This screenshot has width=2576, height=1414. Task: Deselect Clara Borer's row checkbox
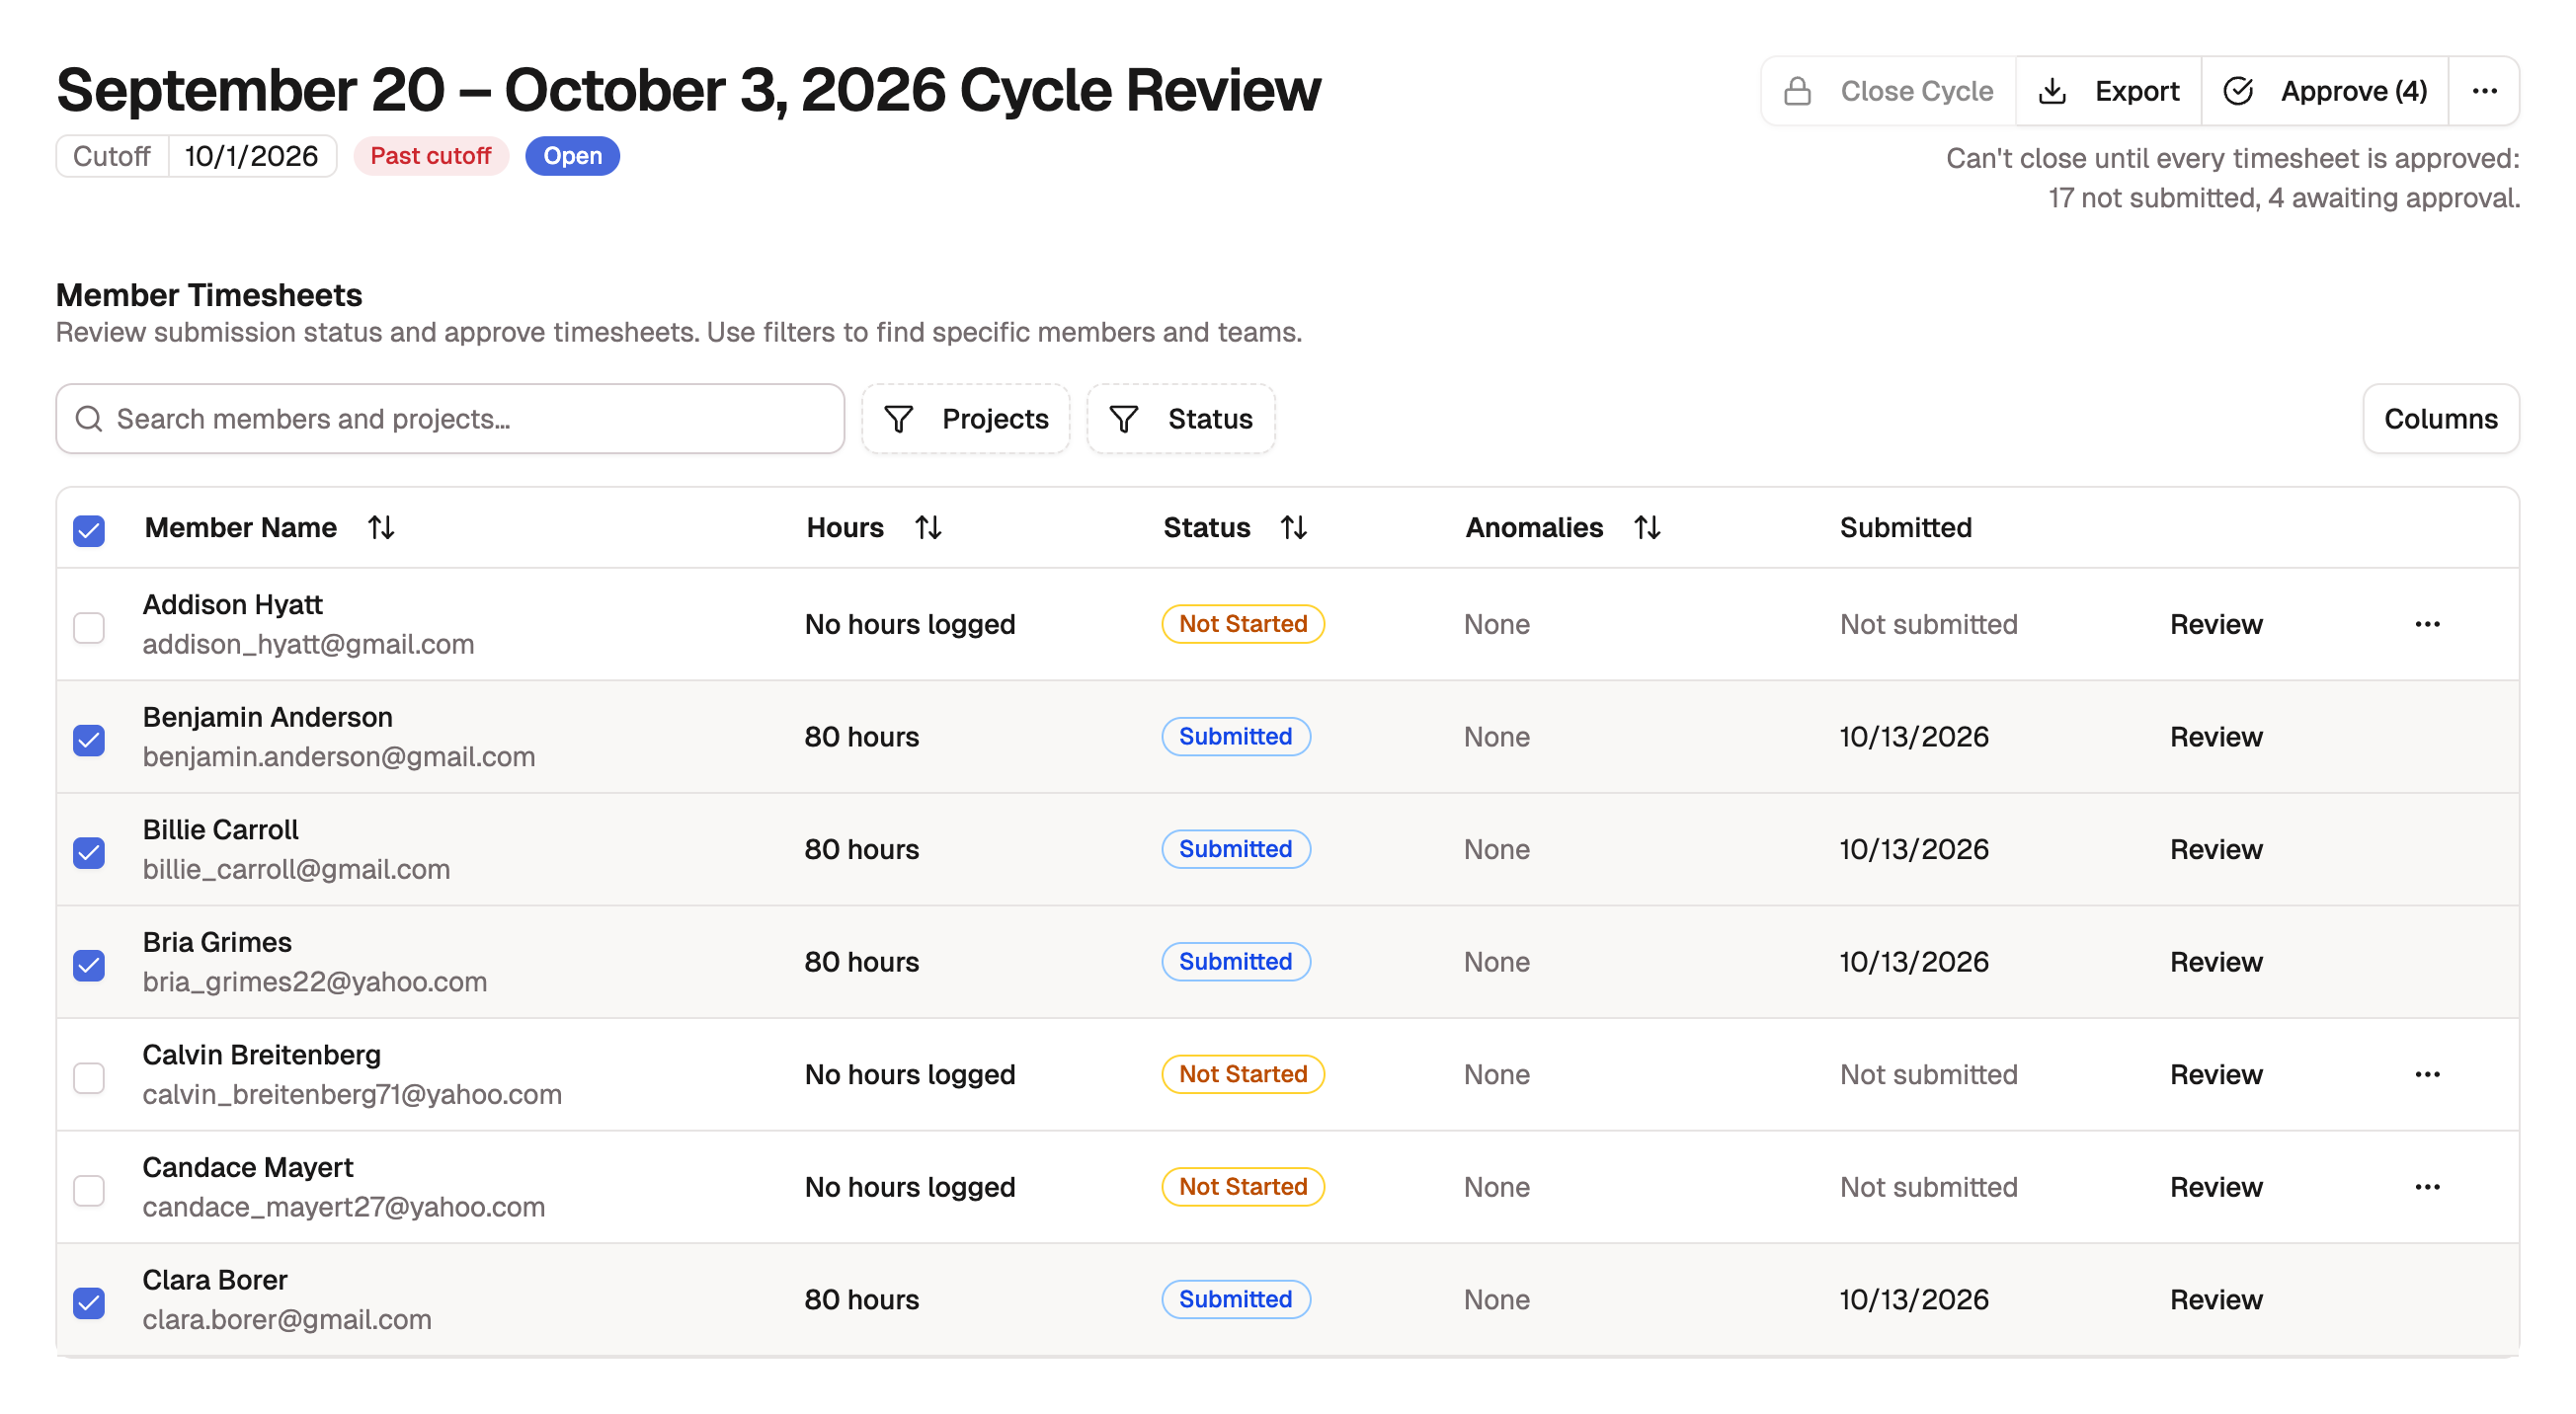pyautogui.click(x=89, y=1303)
